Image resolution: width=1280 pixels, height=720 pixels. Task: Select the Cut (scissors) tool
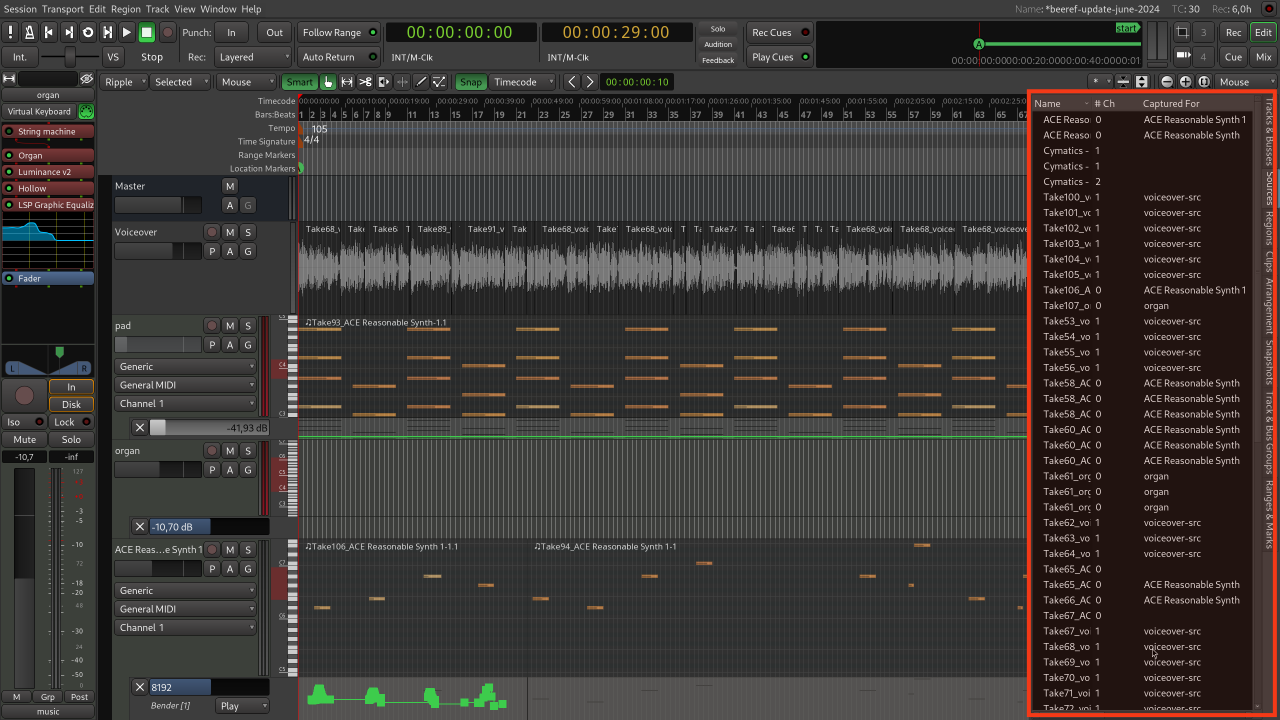pos(366,82)
